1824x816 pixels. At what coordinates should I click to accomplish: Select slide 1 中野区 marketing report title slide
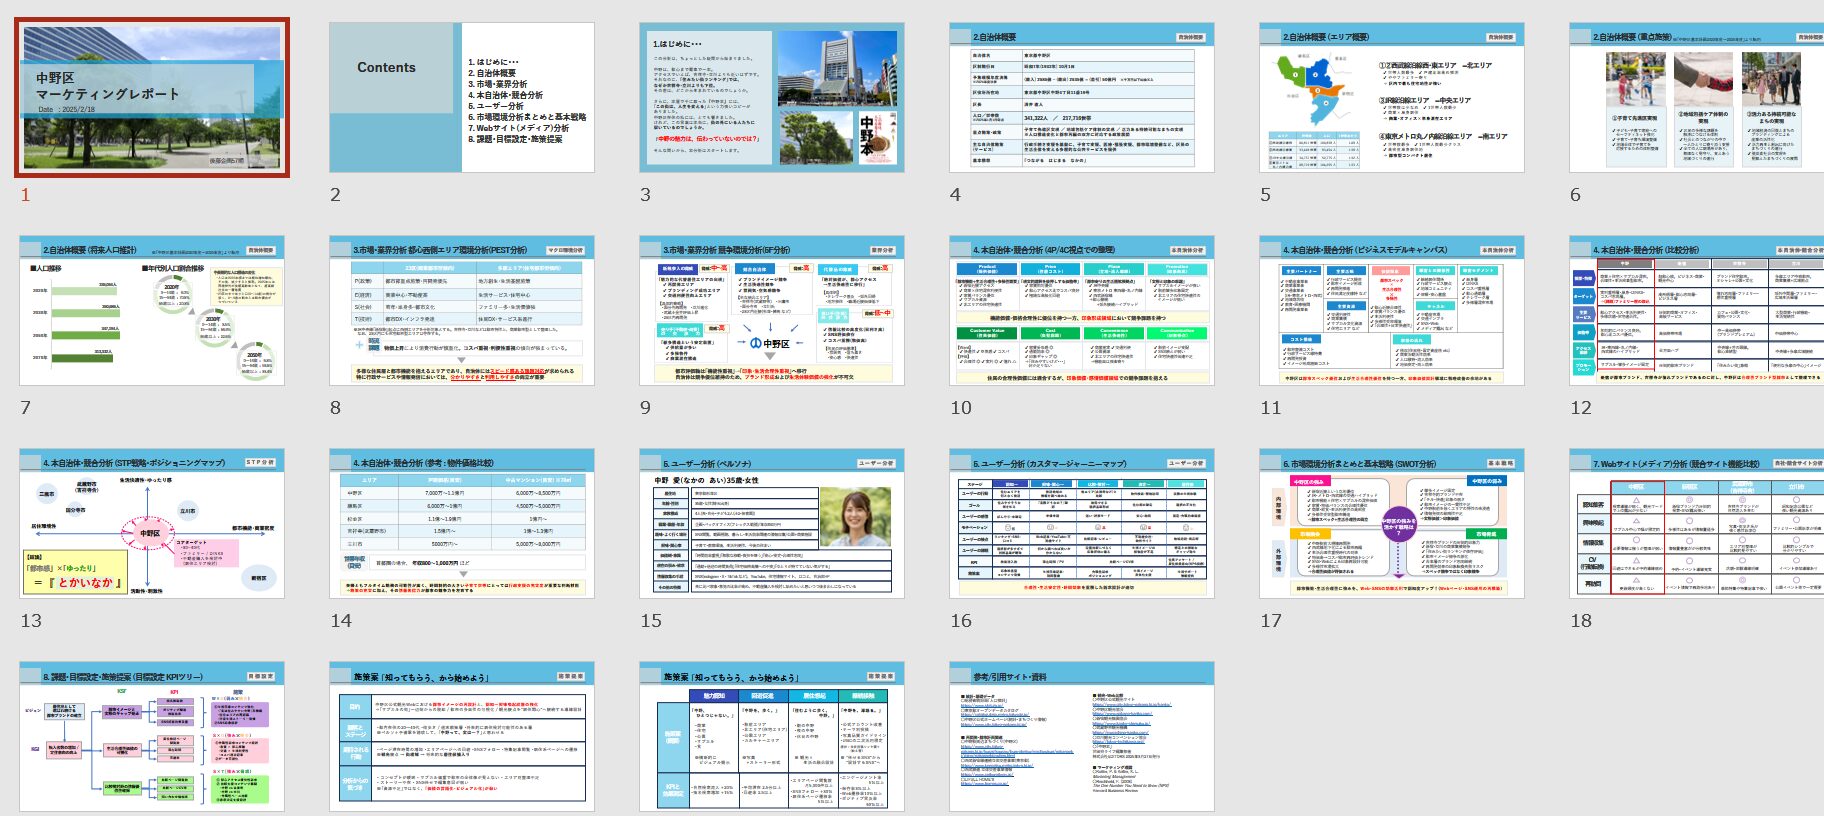pyautogui.click(x=152, y=98)
